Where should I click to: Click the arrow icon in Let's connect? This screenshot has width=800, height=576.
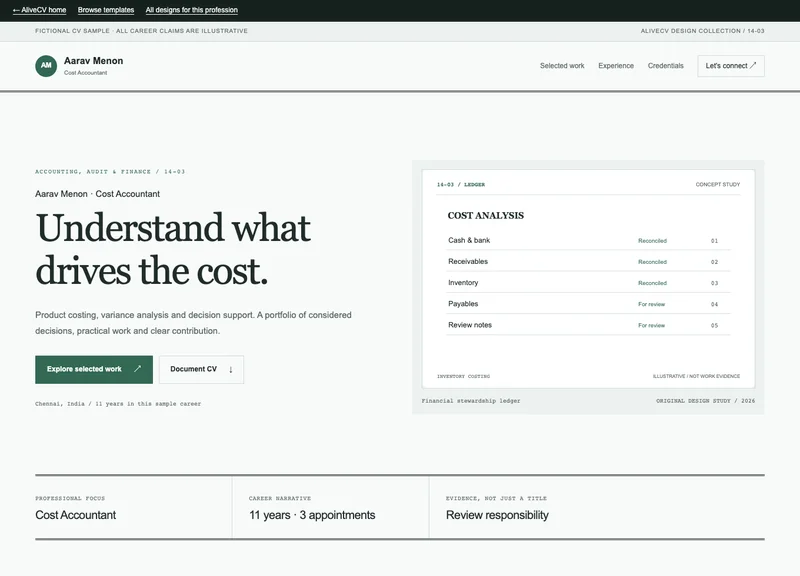pyautogui.click(x=753, y=65)
